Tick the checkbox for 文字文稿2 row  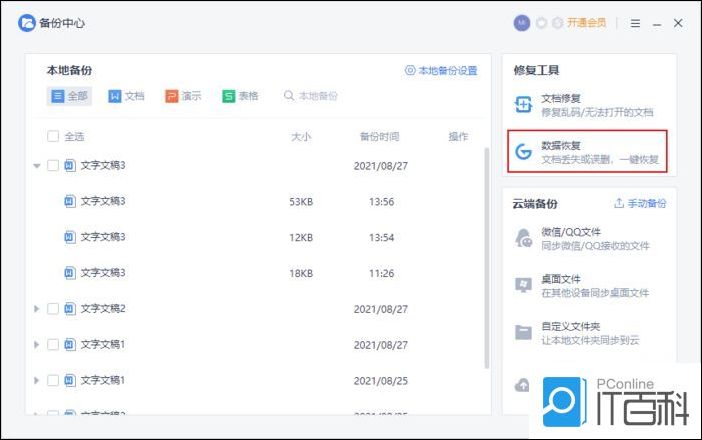tap(53, 309)
